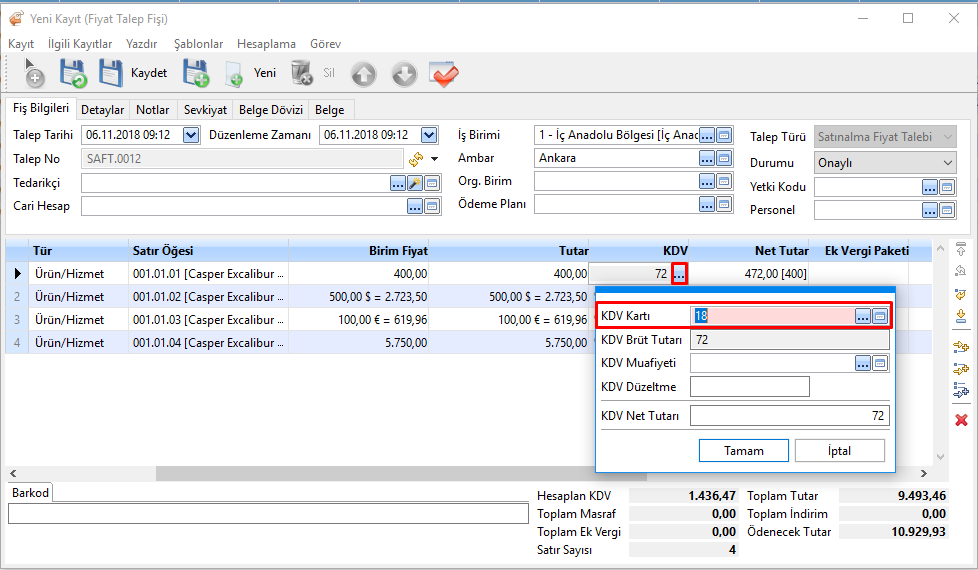
Task: Expand the Durumu dropdown showing Onaylı
Action: pyautogui.click(x=947, y=163)
